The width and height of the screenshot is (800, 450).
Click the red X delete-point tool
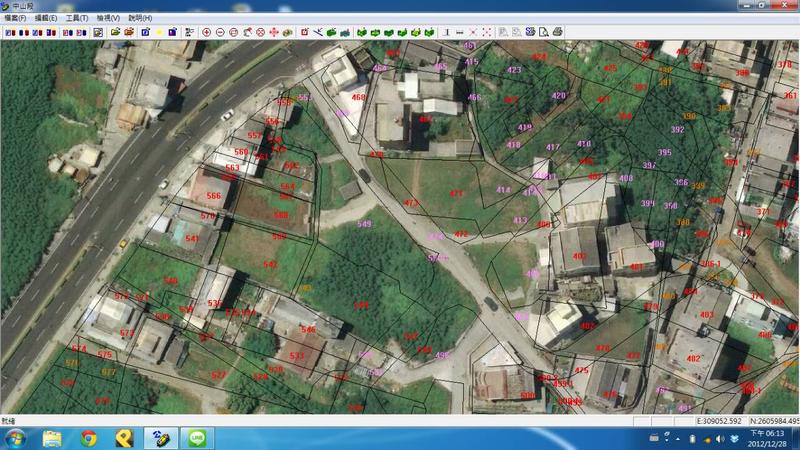pos(473,32)
